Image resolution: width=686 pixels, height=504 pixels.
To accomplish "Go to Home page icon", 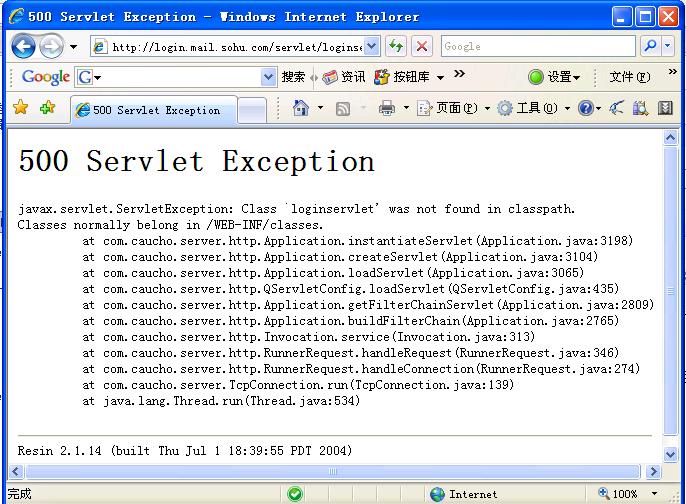I will coord(301,108).
